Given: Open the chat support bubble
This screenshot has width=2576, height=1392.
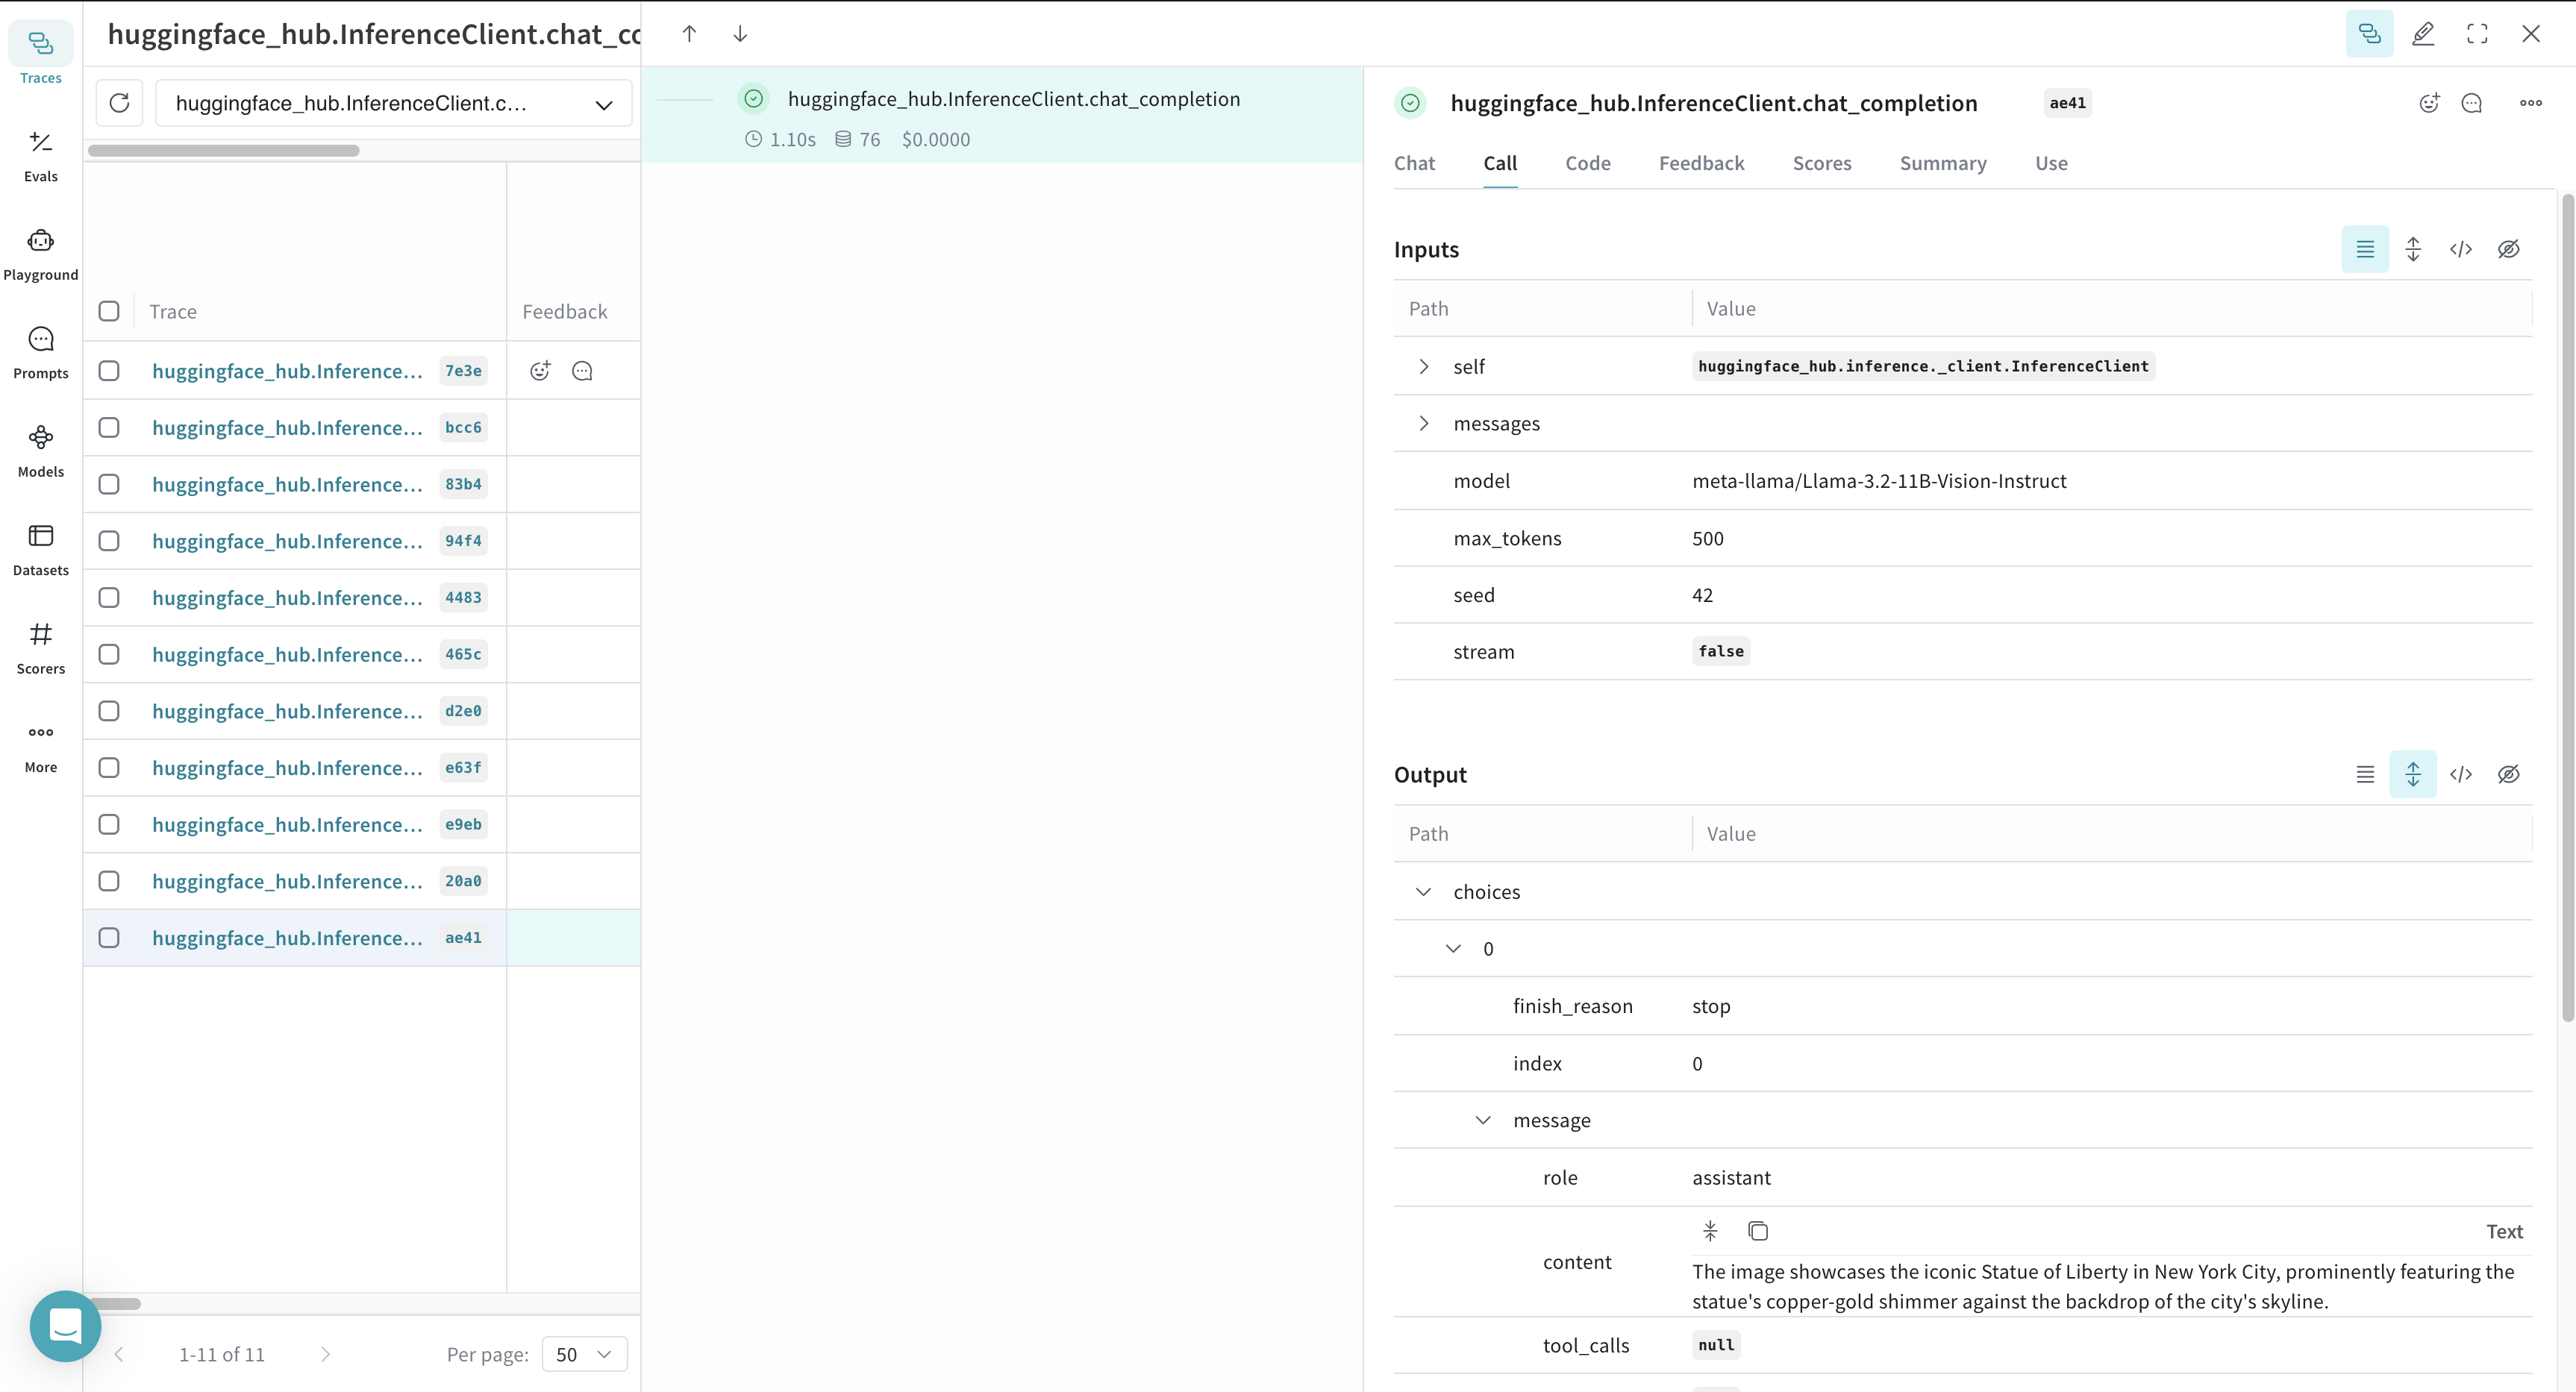Looking at the screenshot, I should pos(66,1326).
